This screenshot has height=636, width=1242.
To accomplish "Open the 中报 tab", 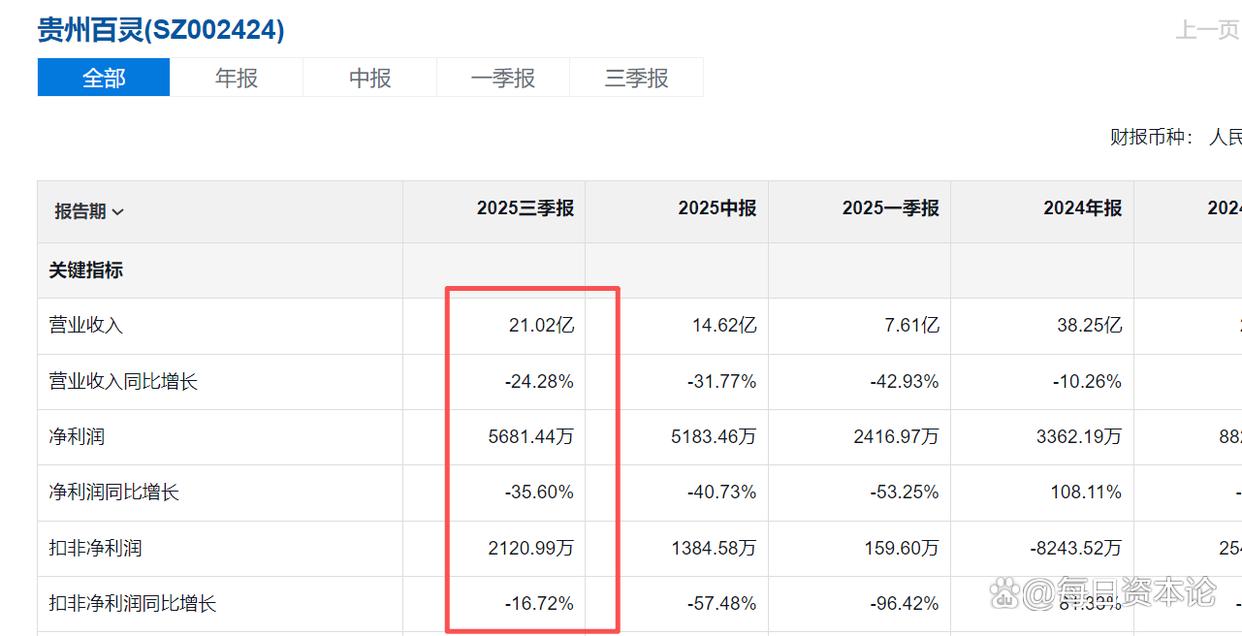I will coord(370,78).
